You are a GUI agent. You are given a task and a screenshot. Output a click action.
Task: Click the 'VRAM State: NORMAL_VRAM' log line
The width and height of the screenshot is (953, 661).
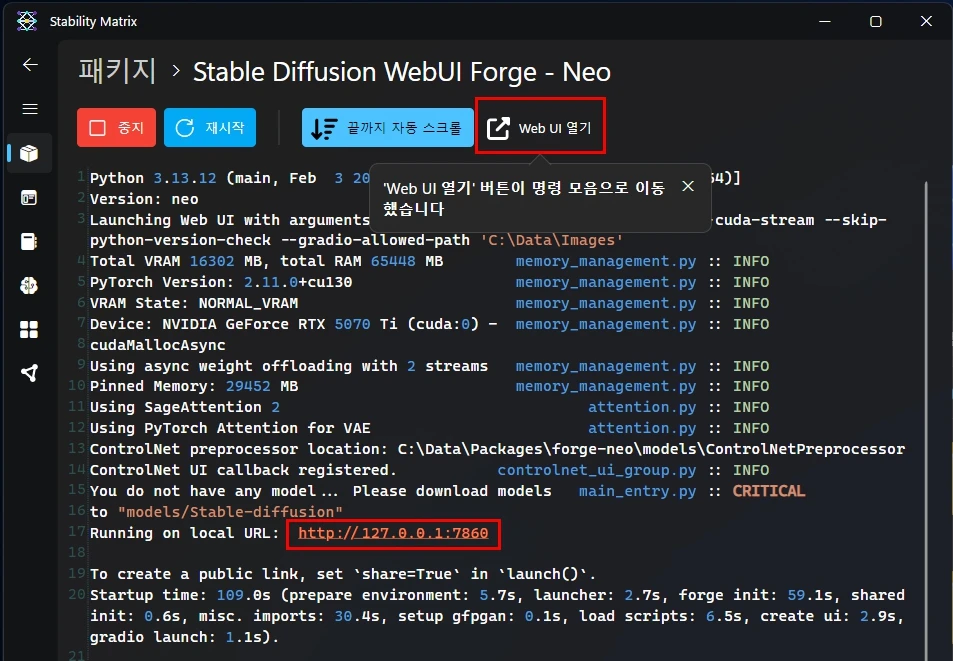point(194,303)
